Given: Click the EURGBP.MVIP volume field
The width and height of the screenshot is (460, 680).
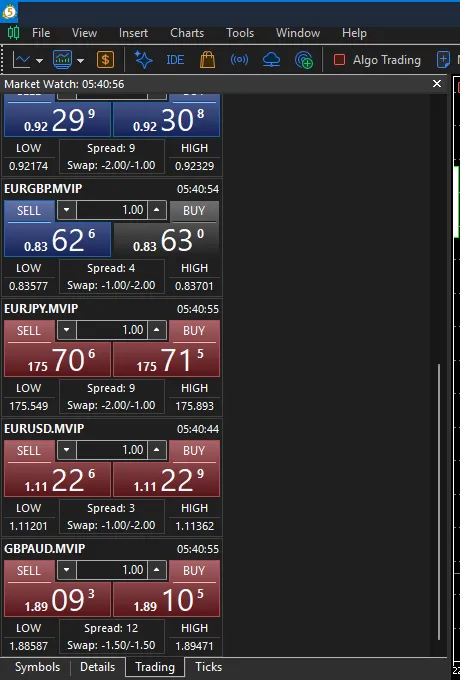Looking at the screenshot, I should pyautogui.click(x=111, y=210).
